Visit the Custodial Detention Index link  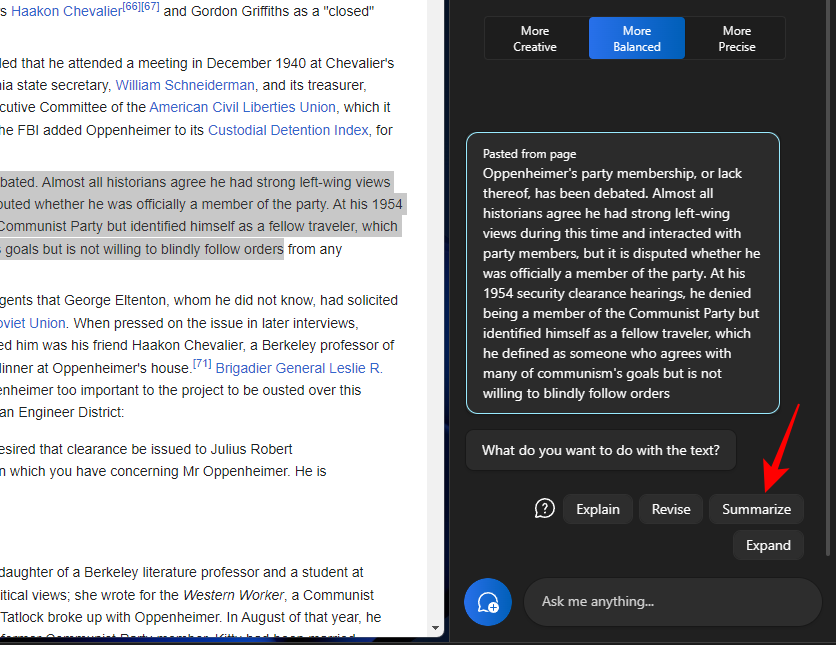[289, 130]
